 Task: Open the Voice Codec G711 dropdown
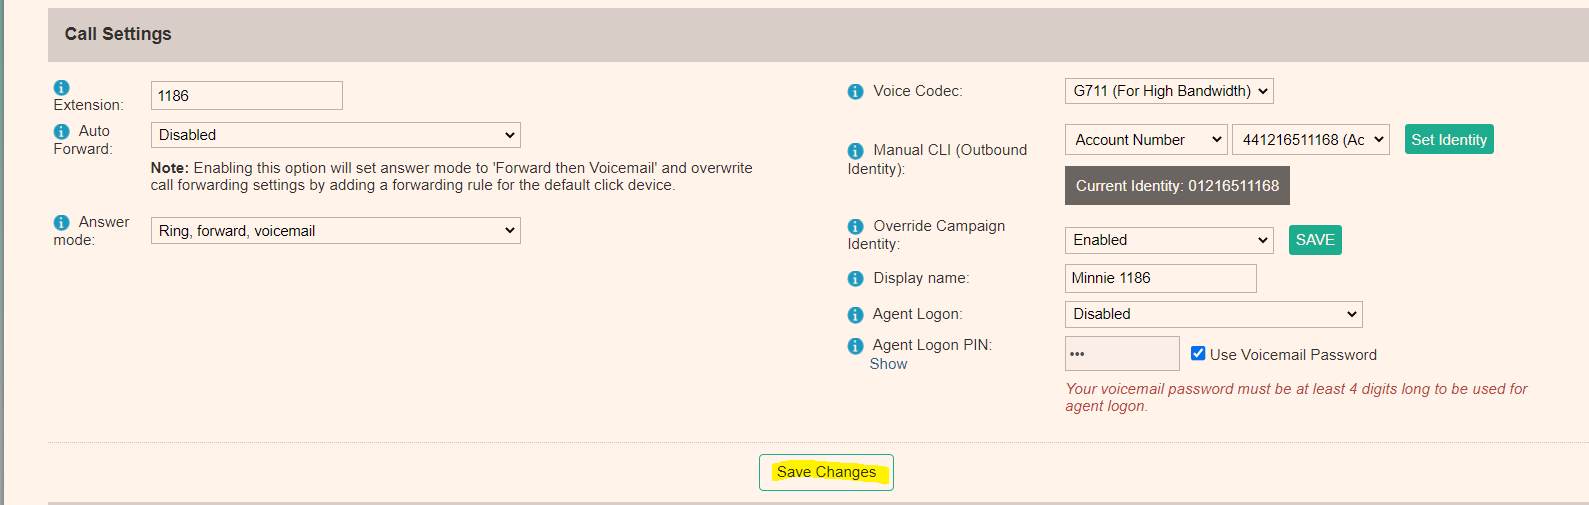(x=1169, y=91)
